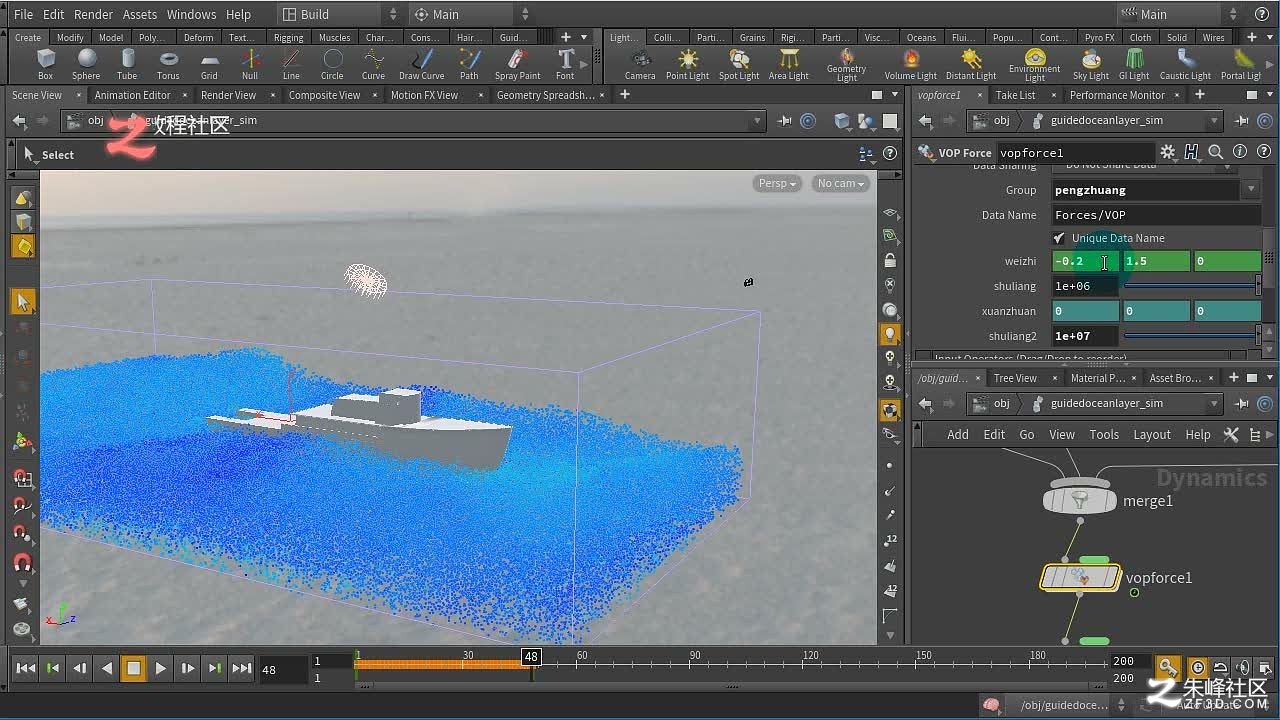Click the Play forward button
Image resolution: width=1280 pixels, height=720 pixels.
[x=160, y=668]
